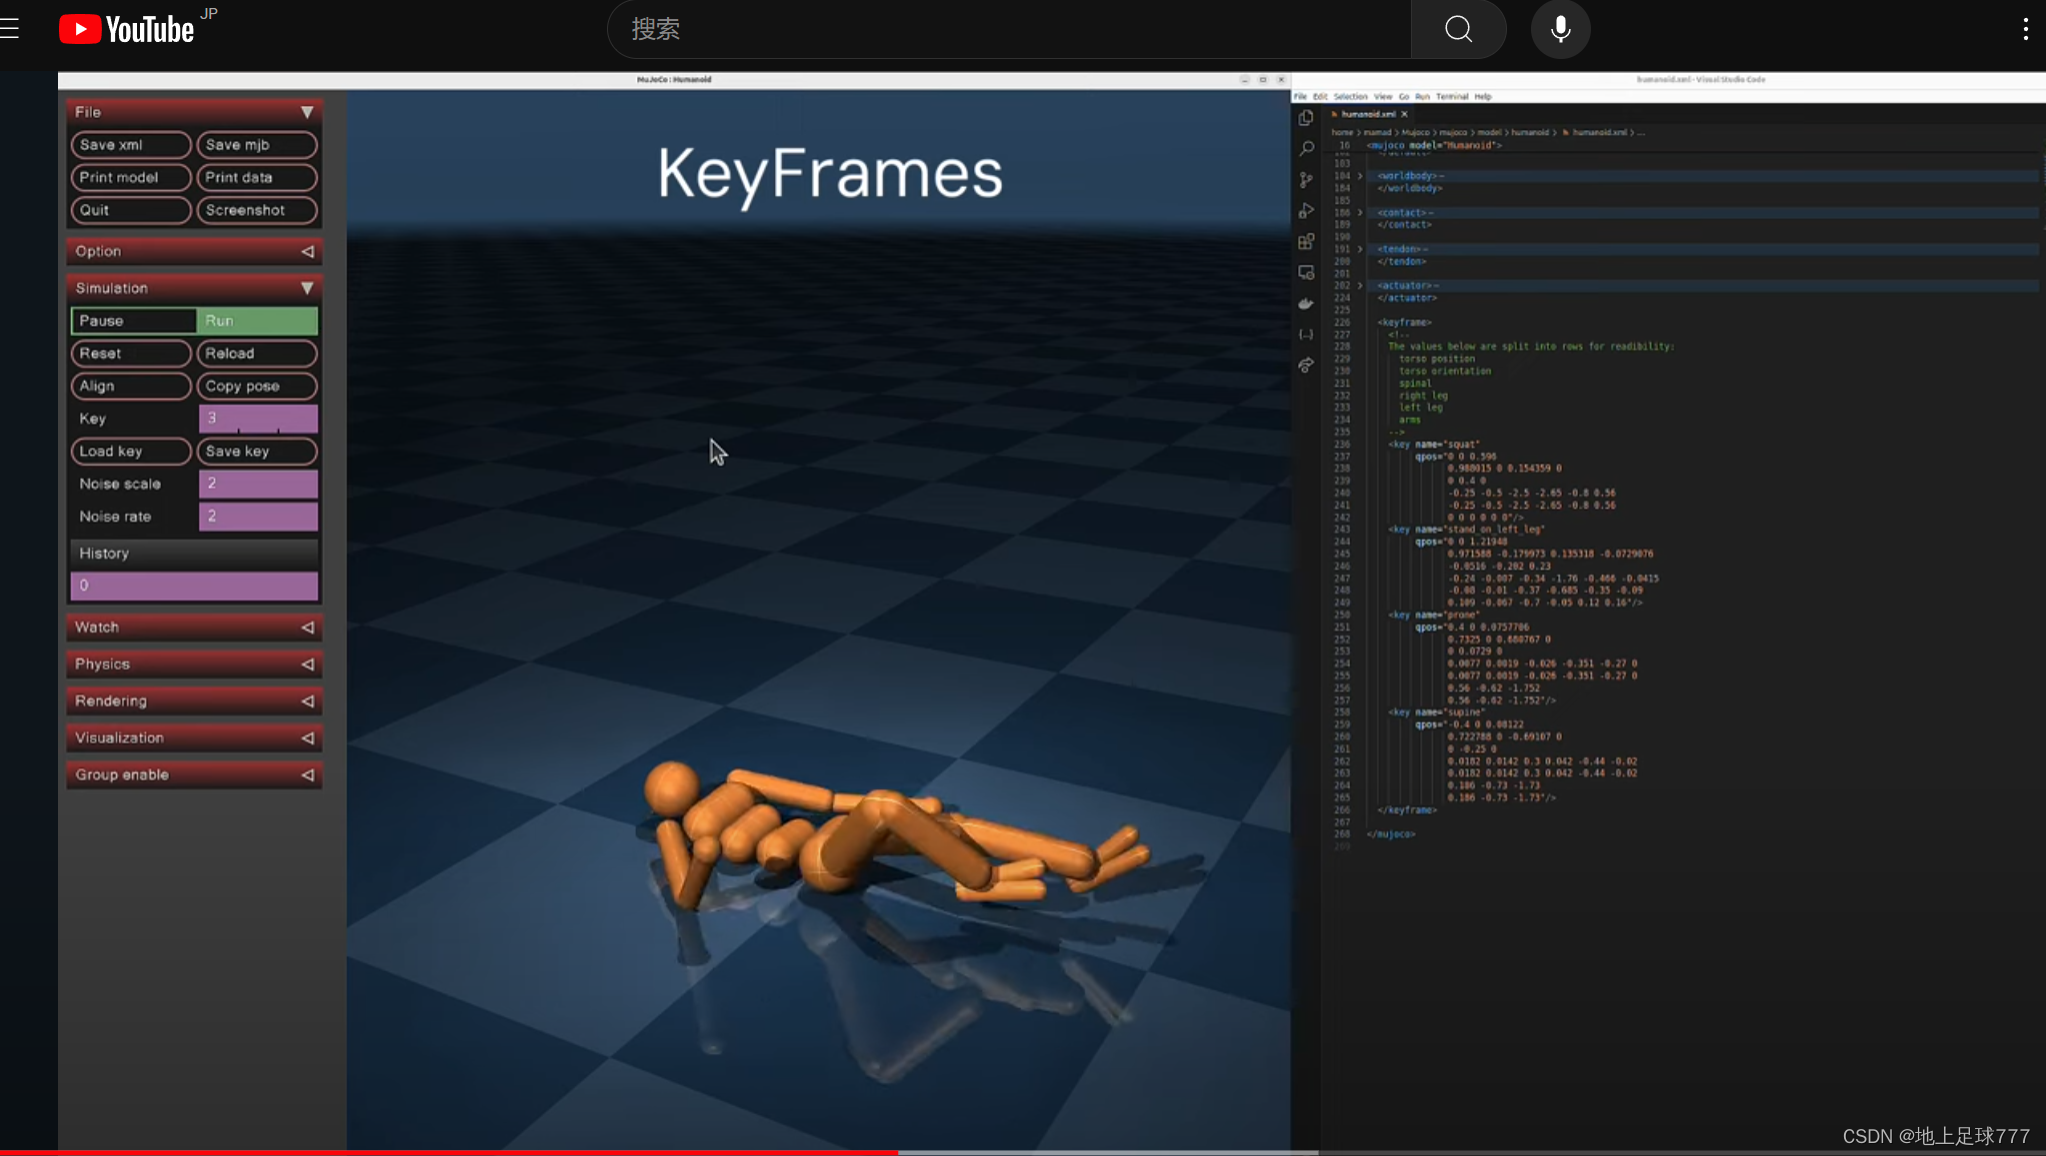Viewport: 2046px width, 1156px height.
Task: Toggle the Run simulation button
Action: tap(258, 321)
